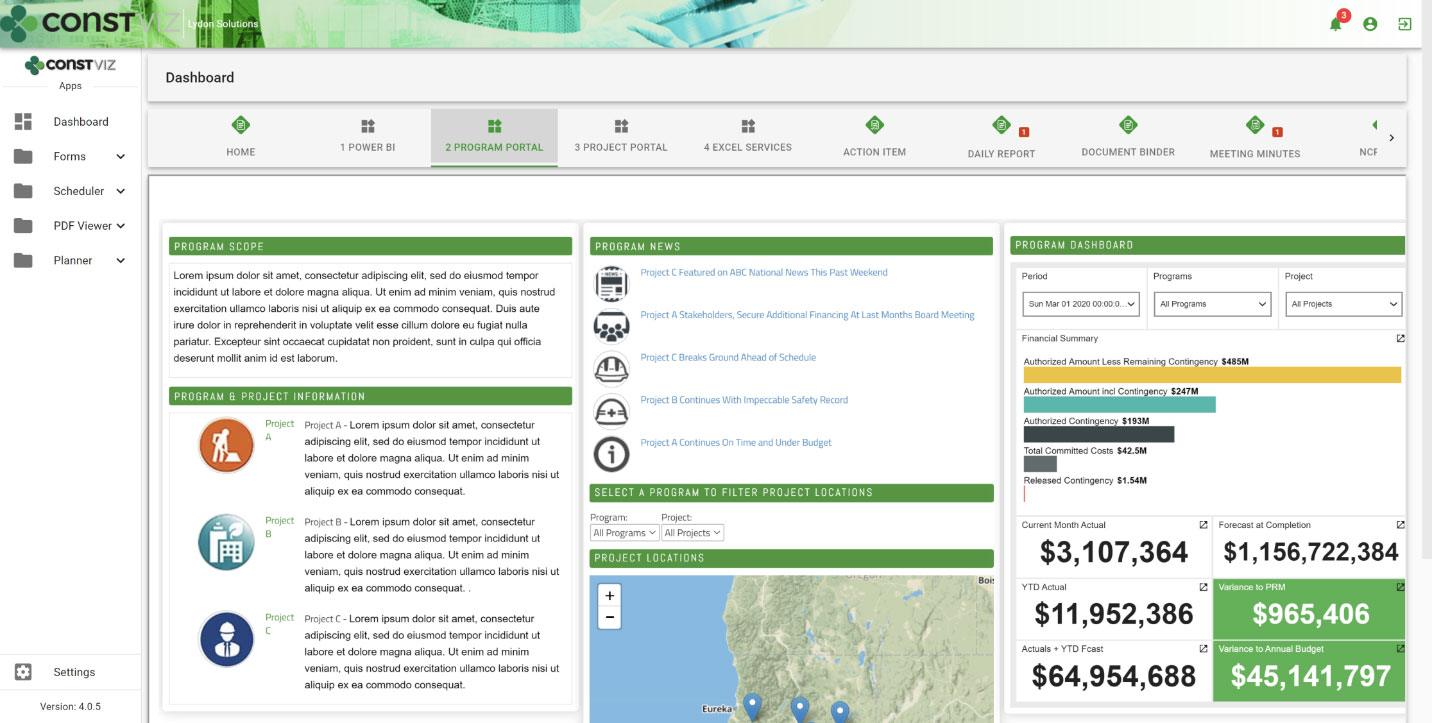Click the Settings gear icon in sidebar
1432x723 pixels.
[24, 672]
